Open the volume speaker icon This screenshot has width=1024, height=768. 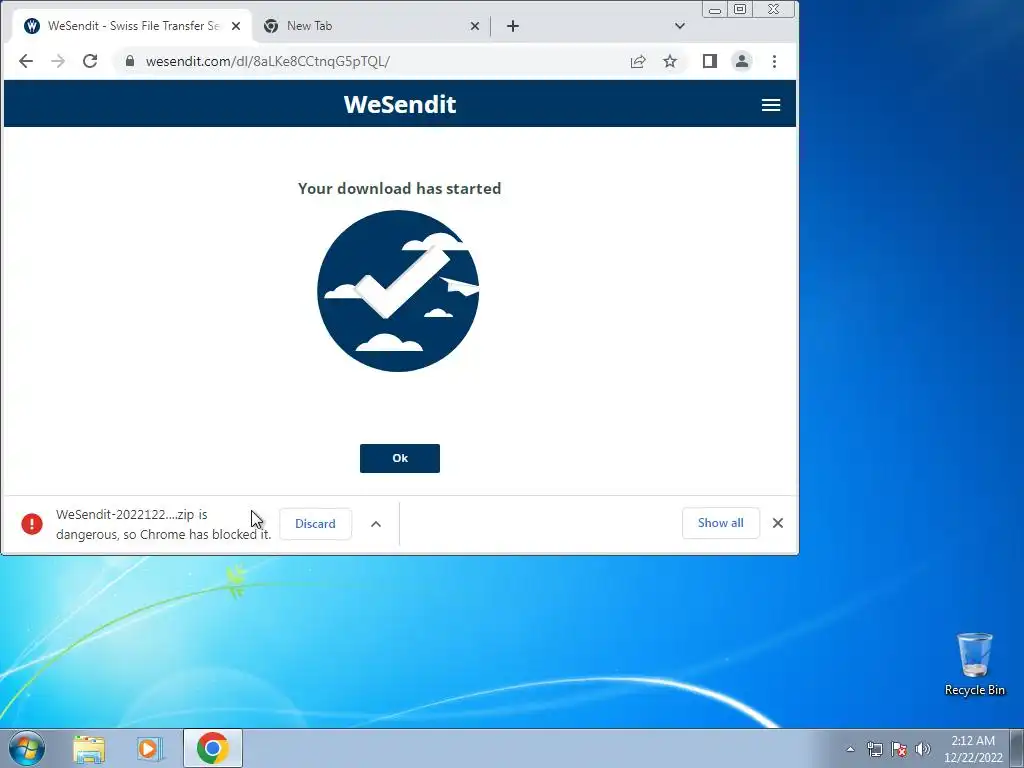click(x=923, y=749)
